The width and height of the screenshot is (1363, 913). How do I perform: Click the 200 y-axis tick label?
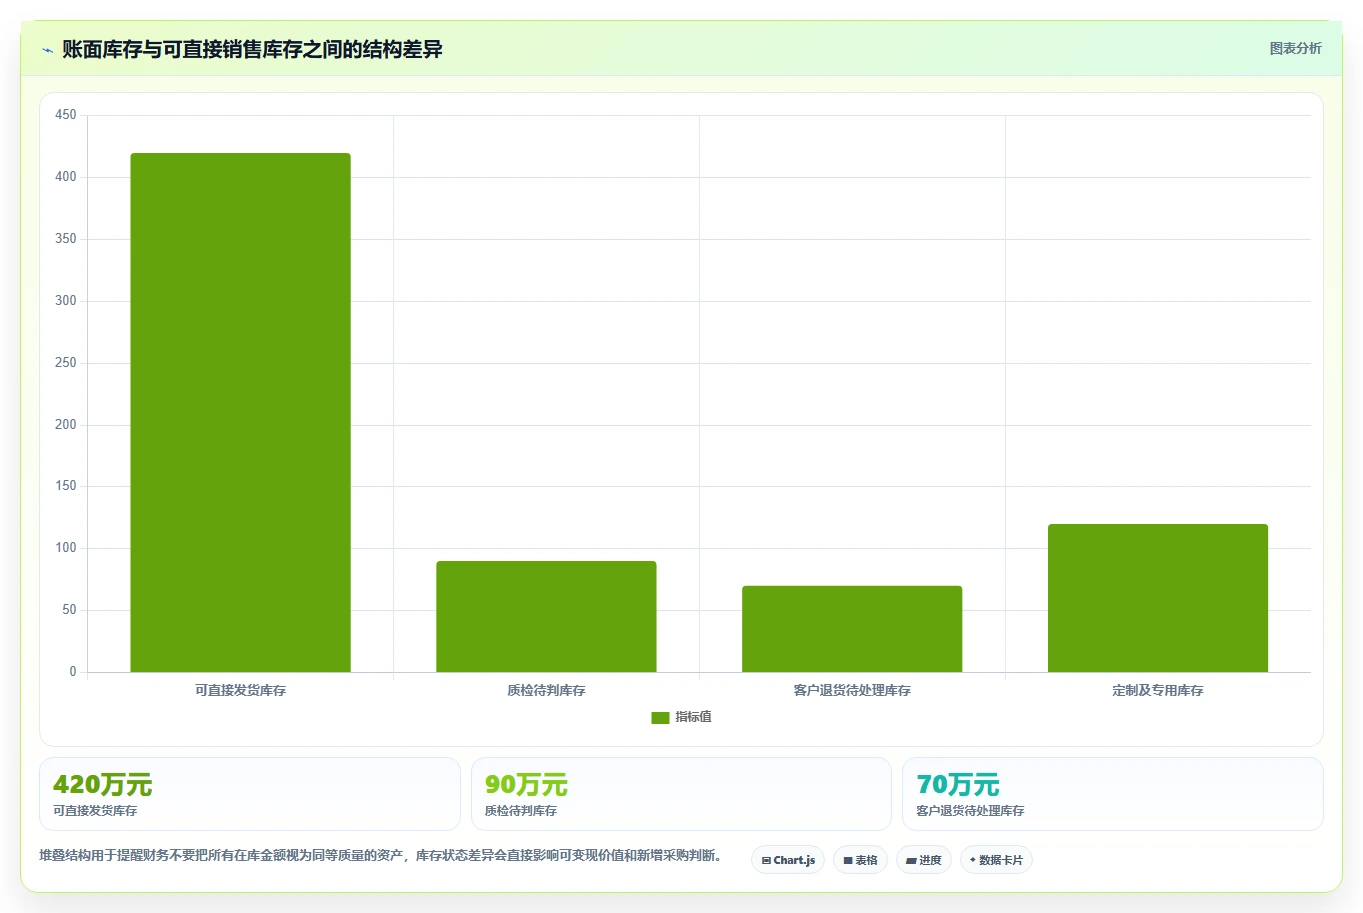point(66,424)
